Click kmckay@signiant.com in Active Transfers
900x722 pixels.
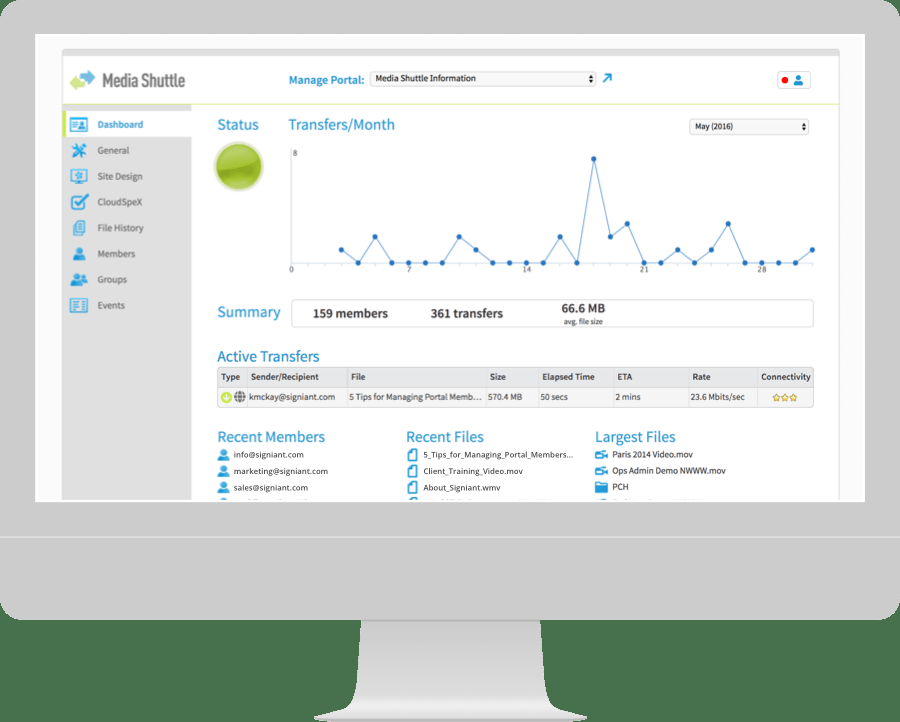click(292, 397)
